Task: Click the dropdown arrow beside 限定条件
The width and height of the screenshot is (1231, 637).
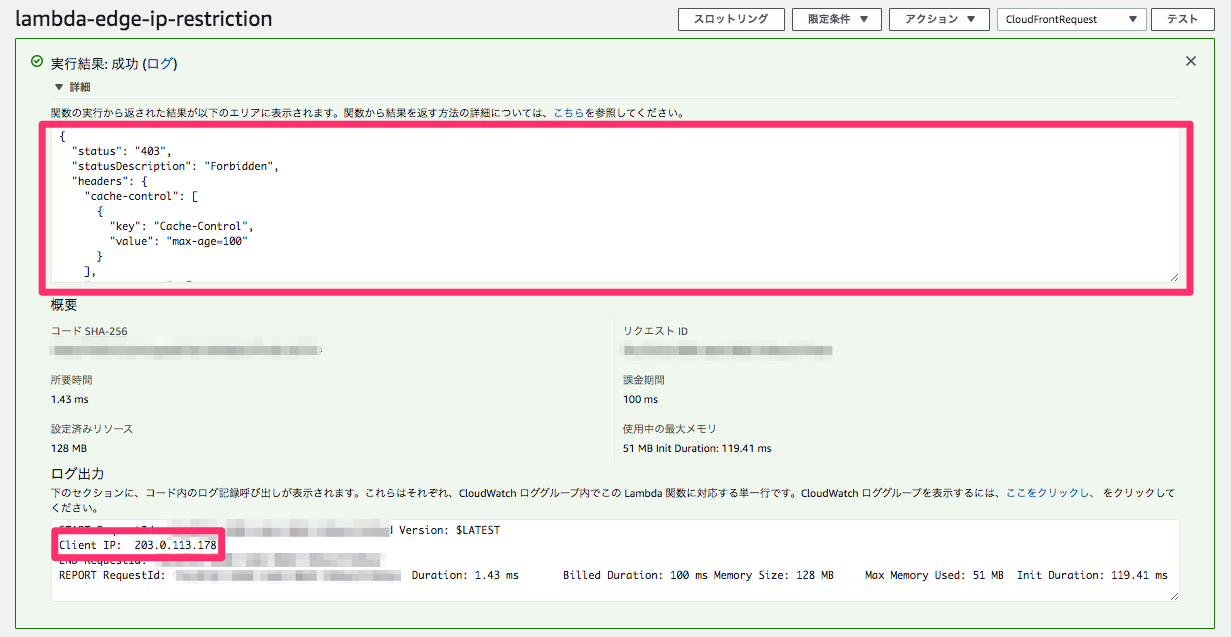Action: (x=863, y=19)
